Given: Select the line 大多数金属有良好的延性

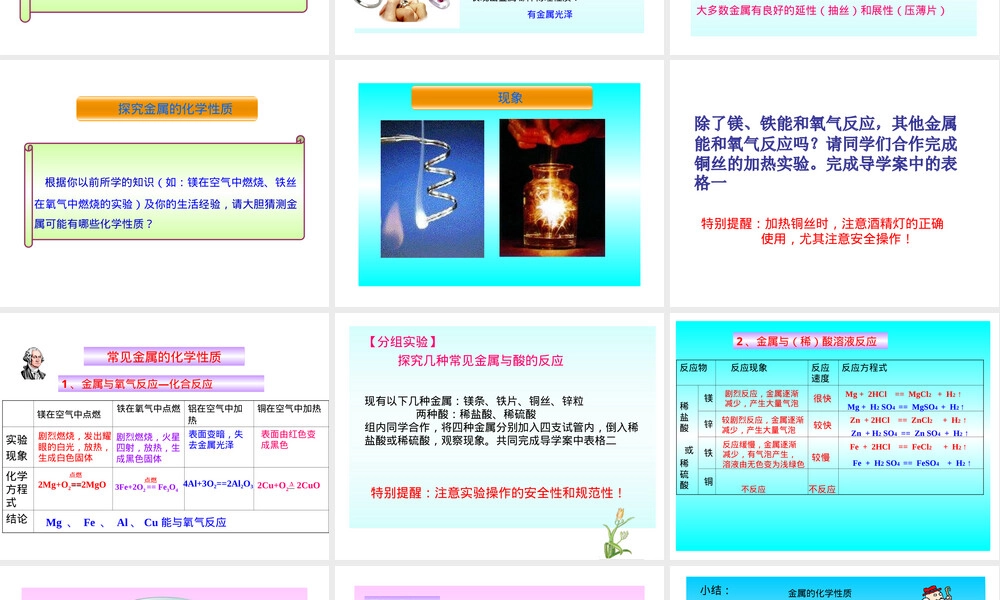Looking at the screenshot, I should 821,10.
